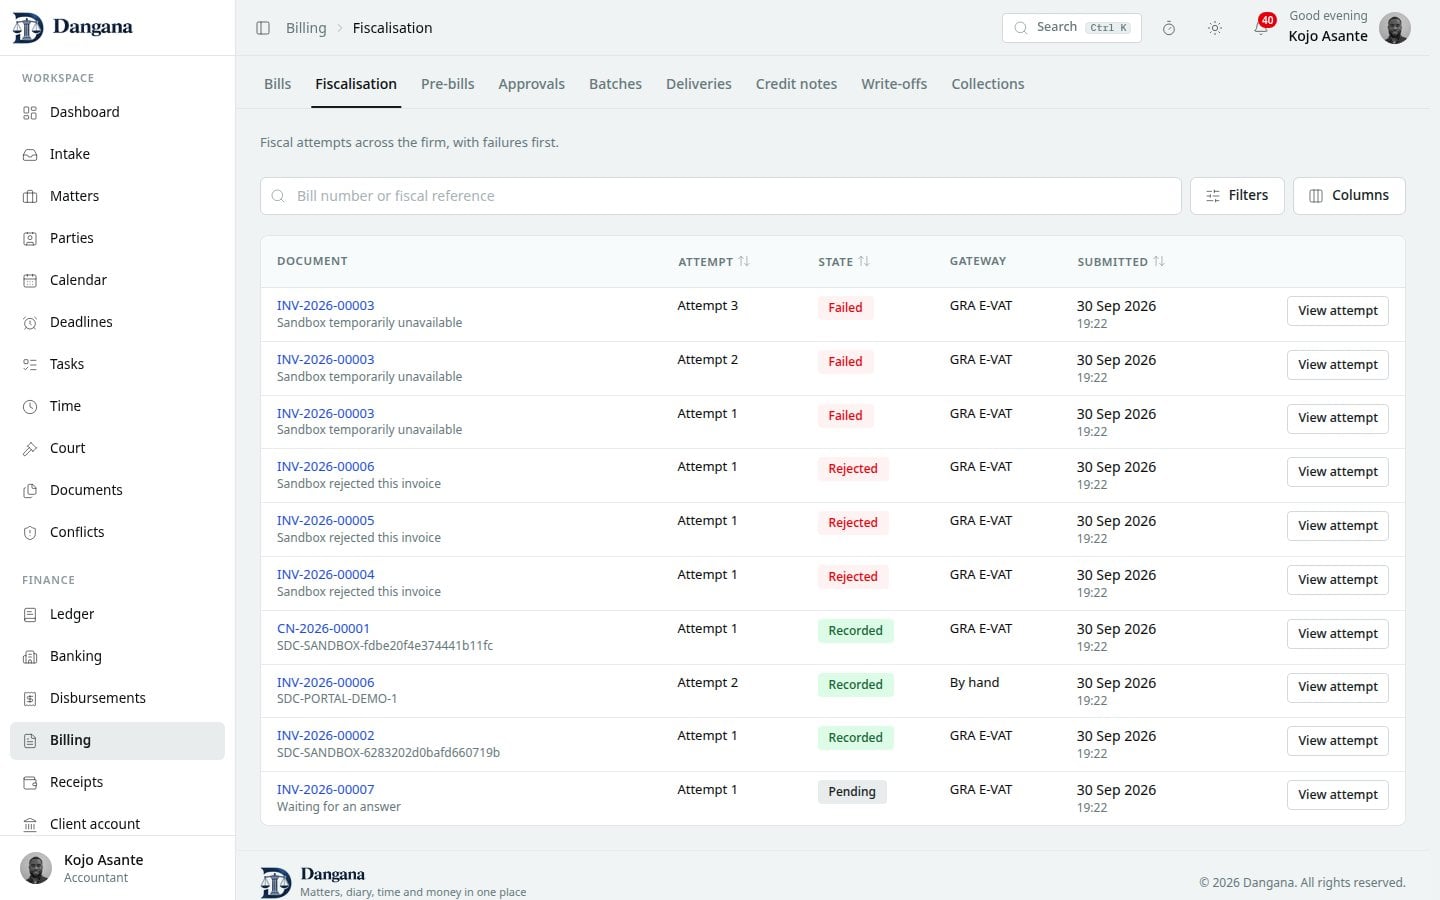Switch to the Bills tab
Image resolution: width=1440 pixels, height=900 pixels.
[278, 84]
